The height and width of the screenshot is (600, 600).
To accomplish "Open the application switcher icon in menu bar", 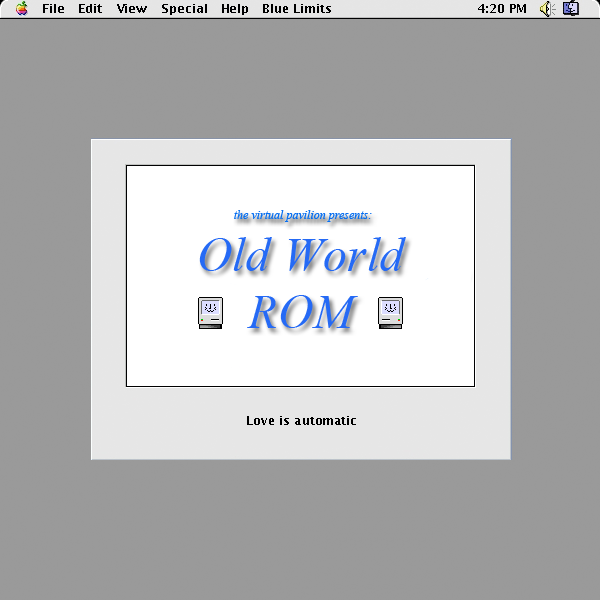I will 571,9.
